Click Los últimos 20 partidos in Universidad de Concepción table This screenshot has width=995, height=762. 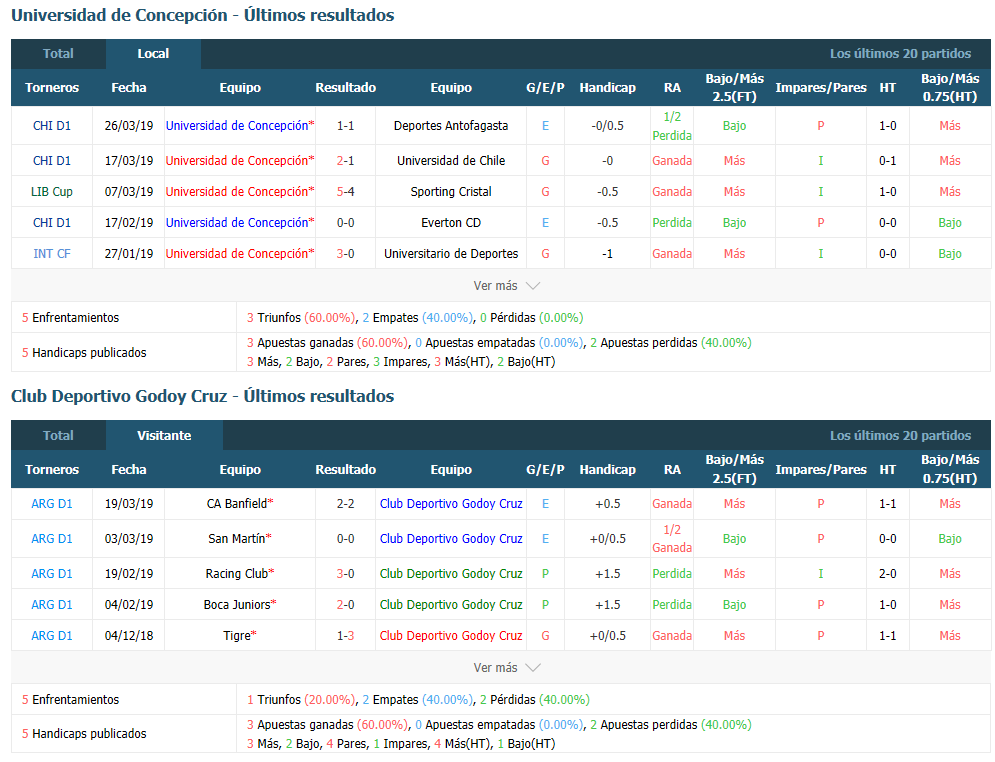click(900, 54)
